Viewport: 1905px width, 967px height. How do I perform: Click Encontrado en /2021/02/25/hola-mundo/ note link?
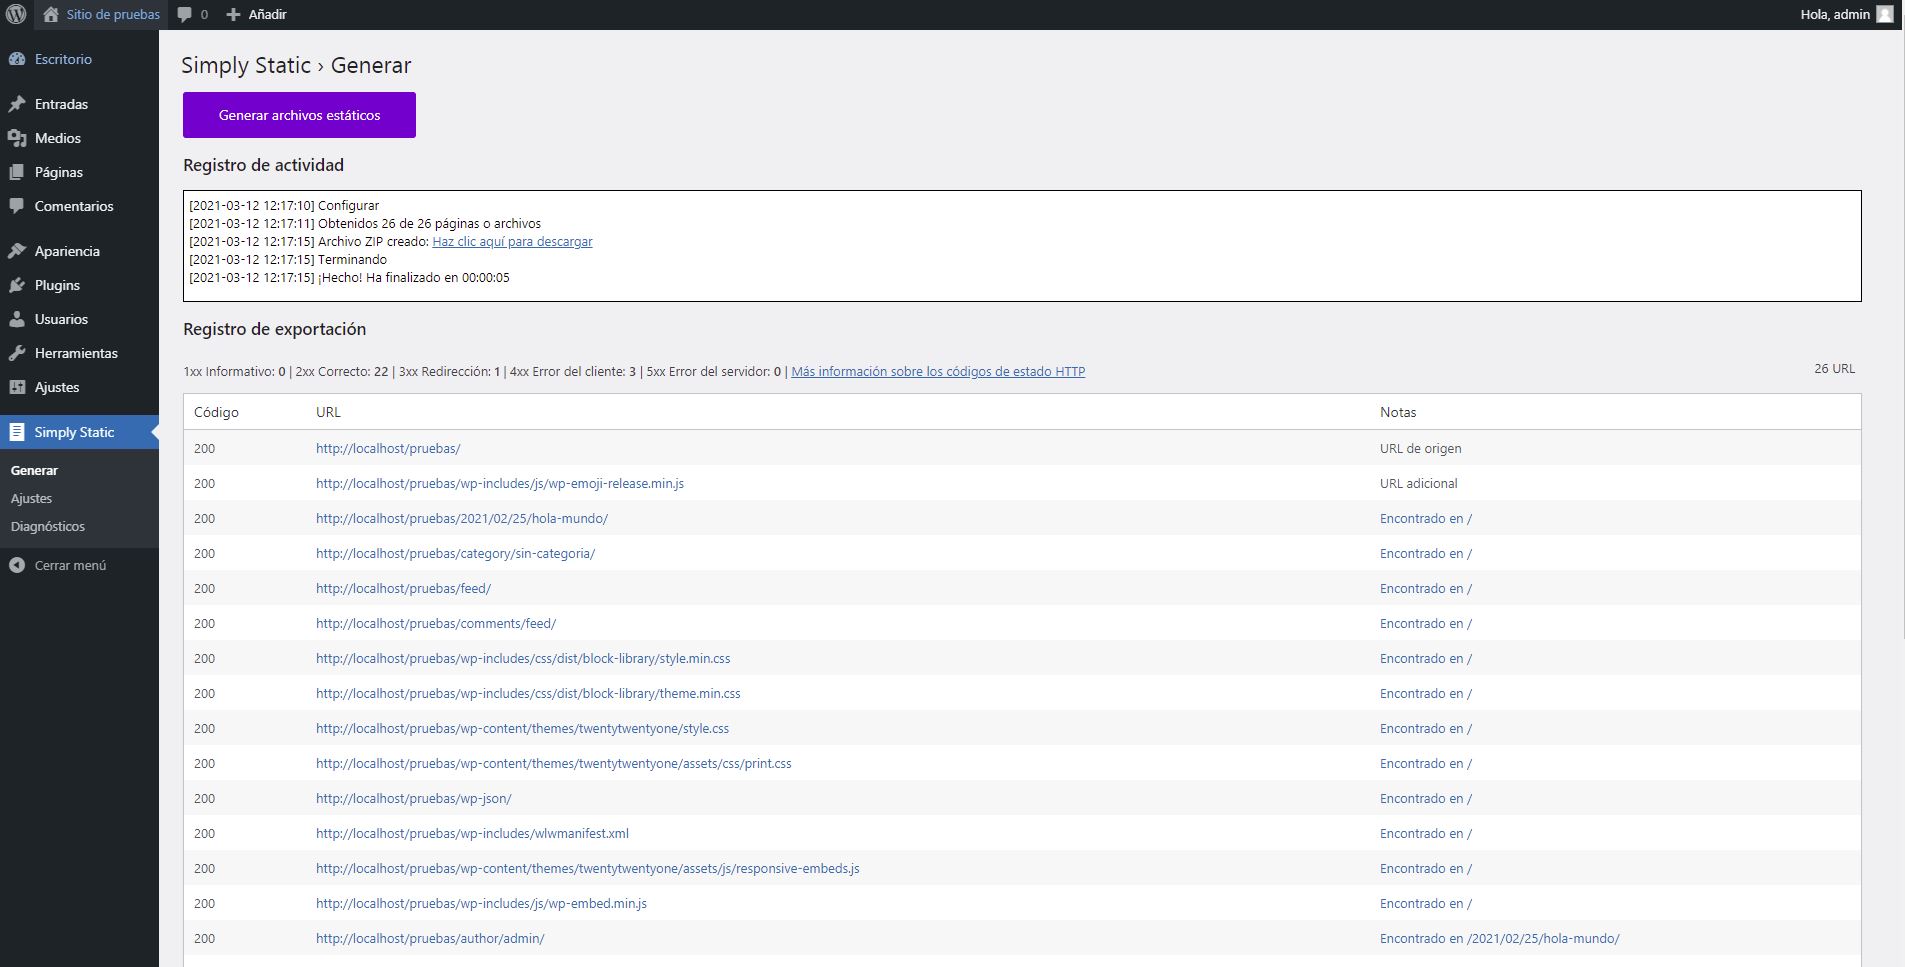(1499, 938)
